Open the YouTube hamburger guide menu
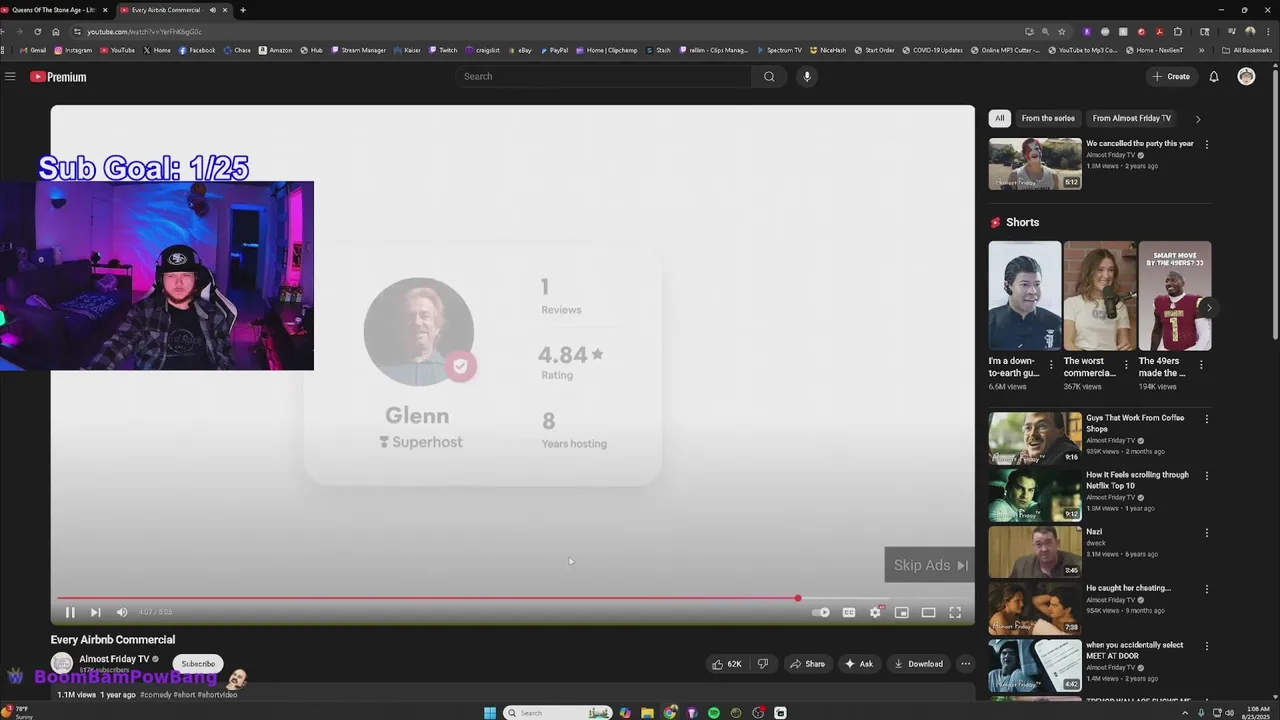Viewport: 1280px width, 720px height. pos(10,77)
